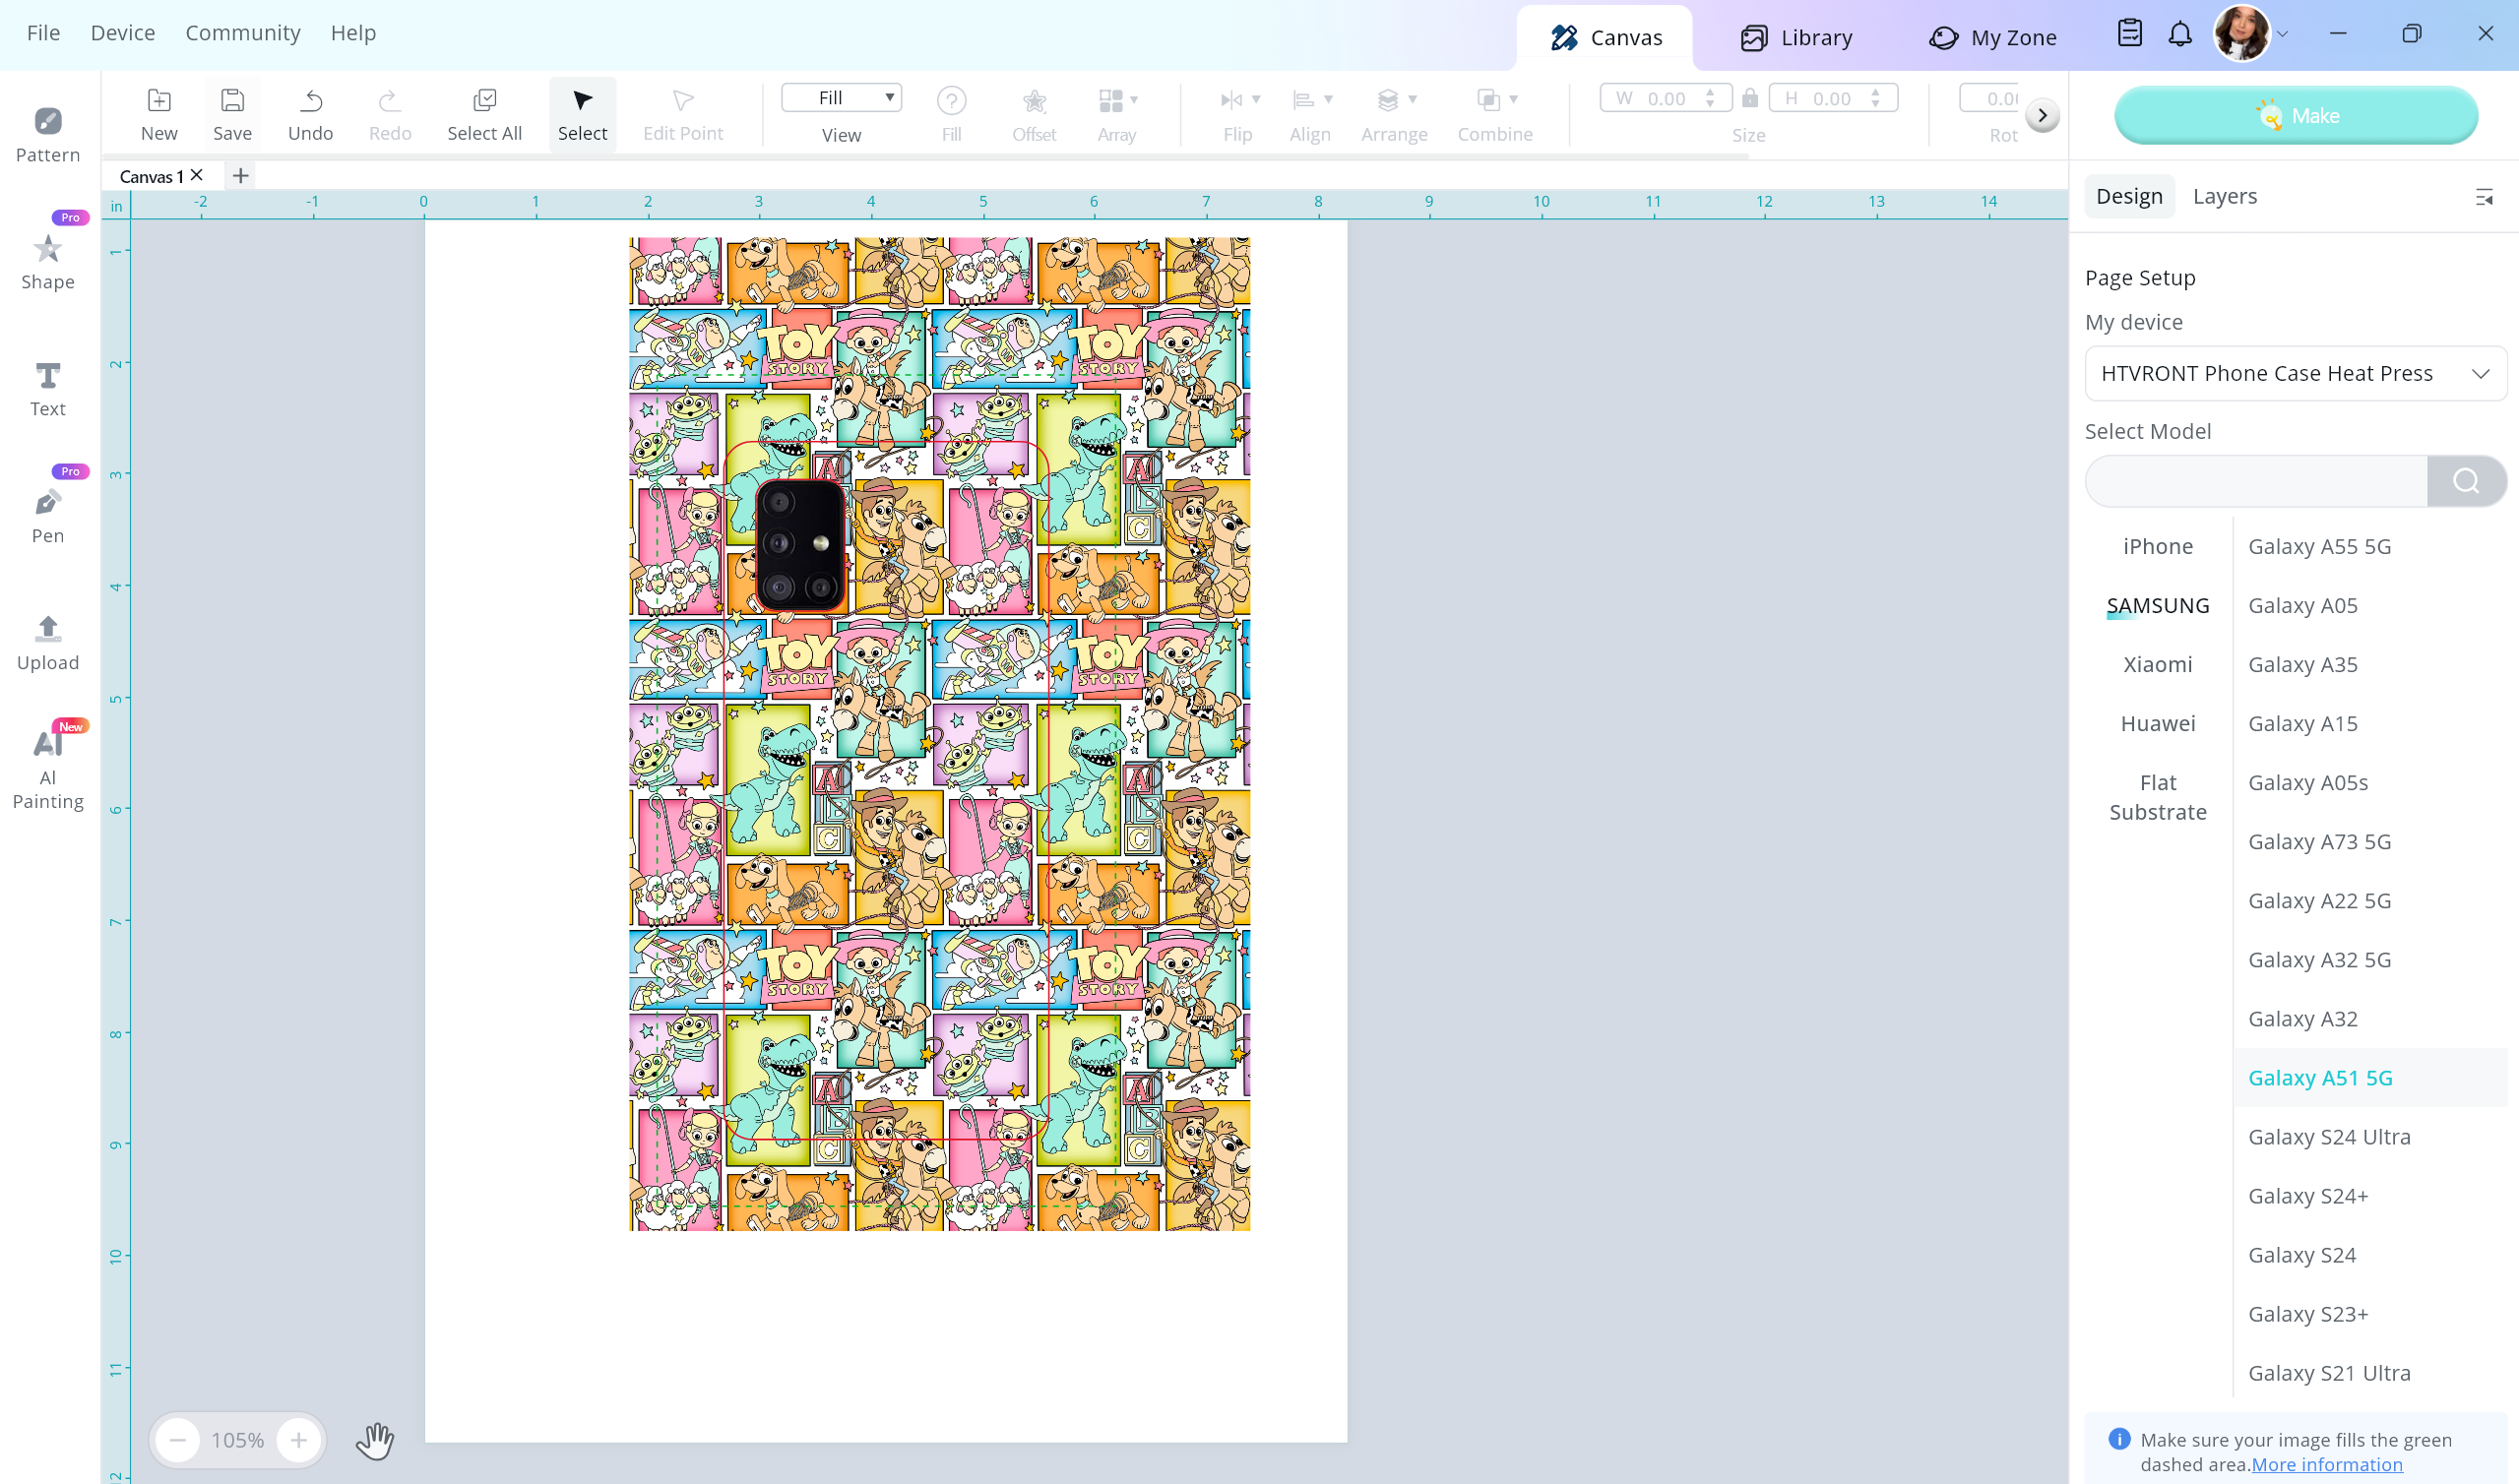Click the Select Model search field

[x=2256, y=481]
